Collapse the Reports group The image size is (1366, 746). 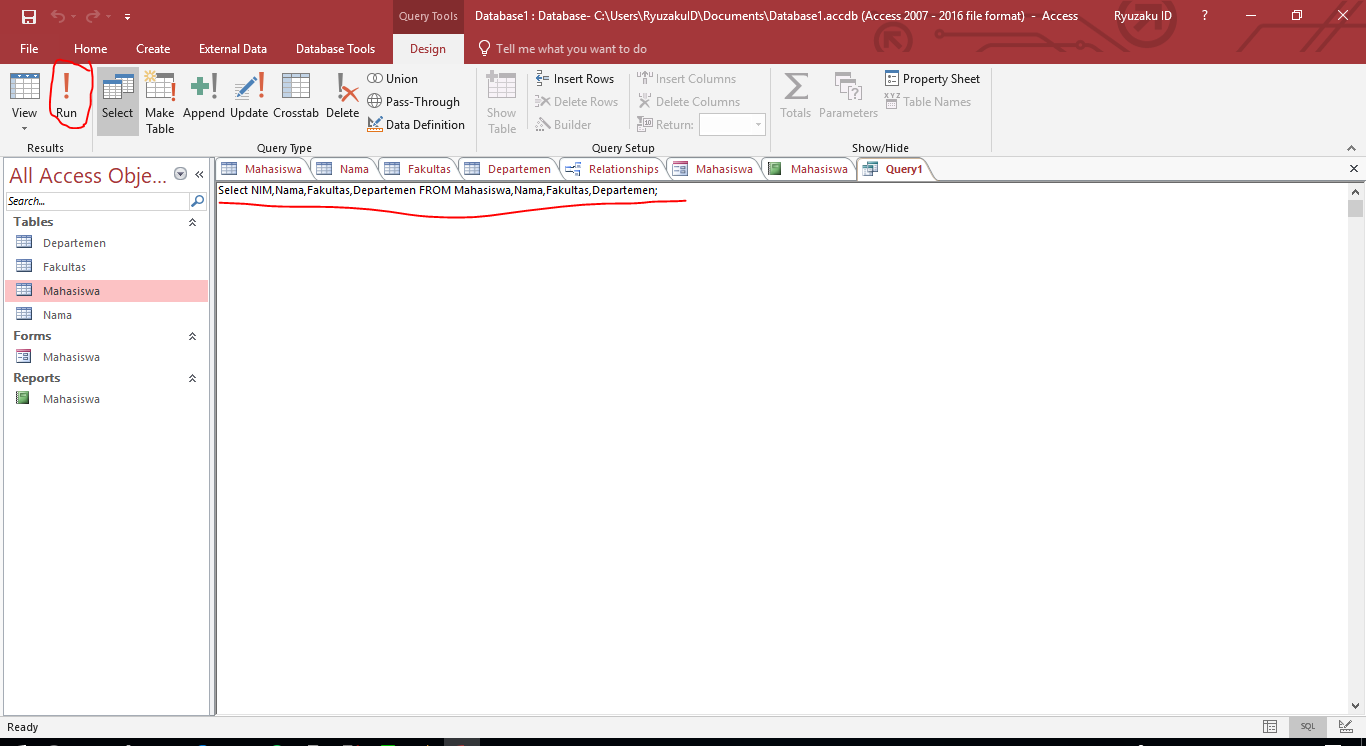(x=193, y=378)
